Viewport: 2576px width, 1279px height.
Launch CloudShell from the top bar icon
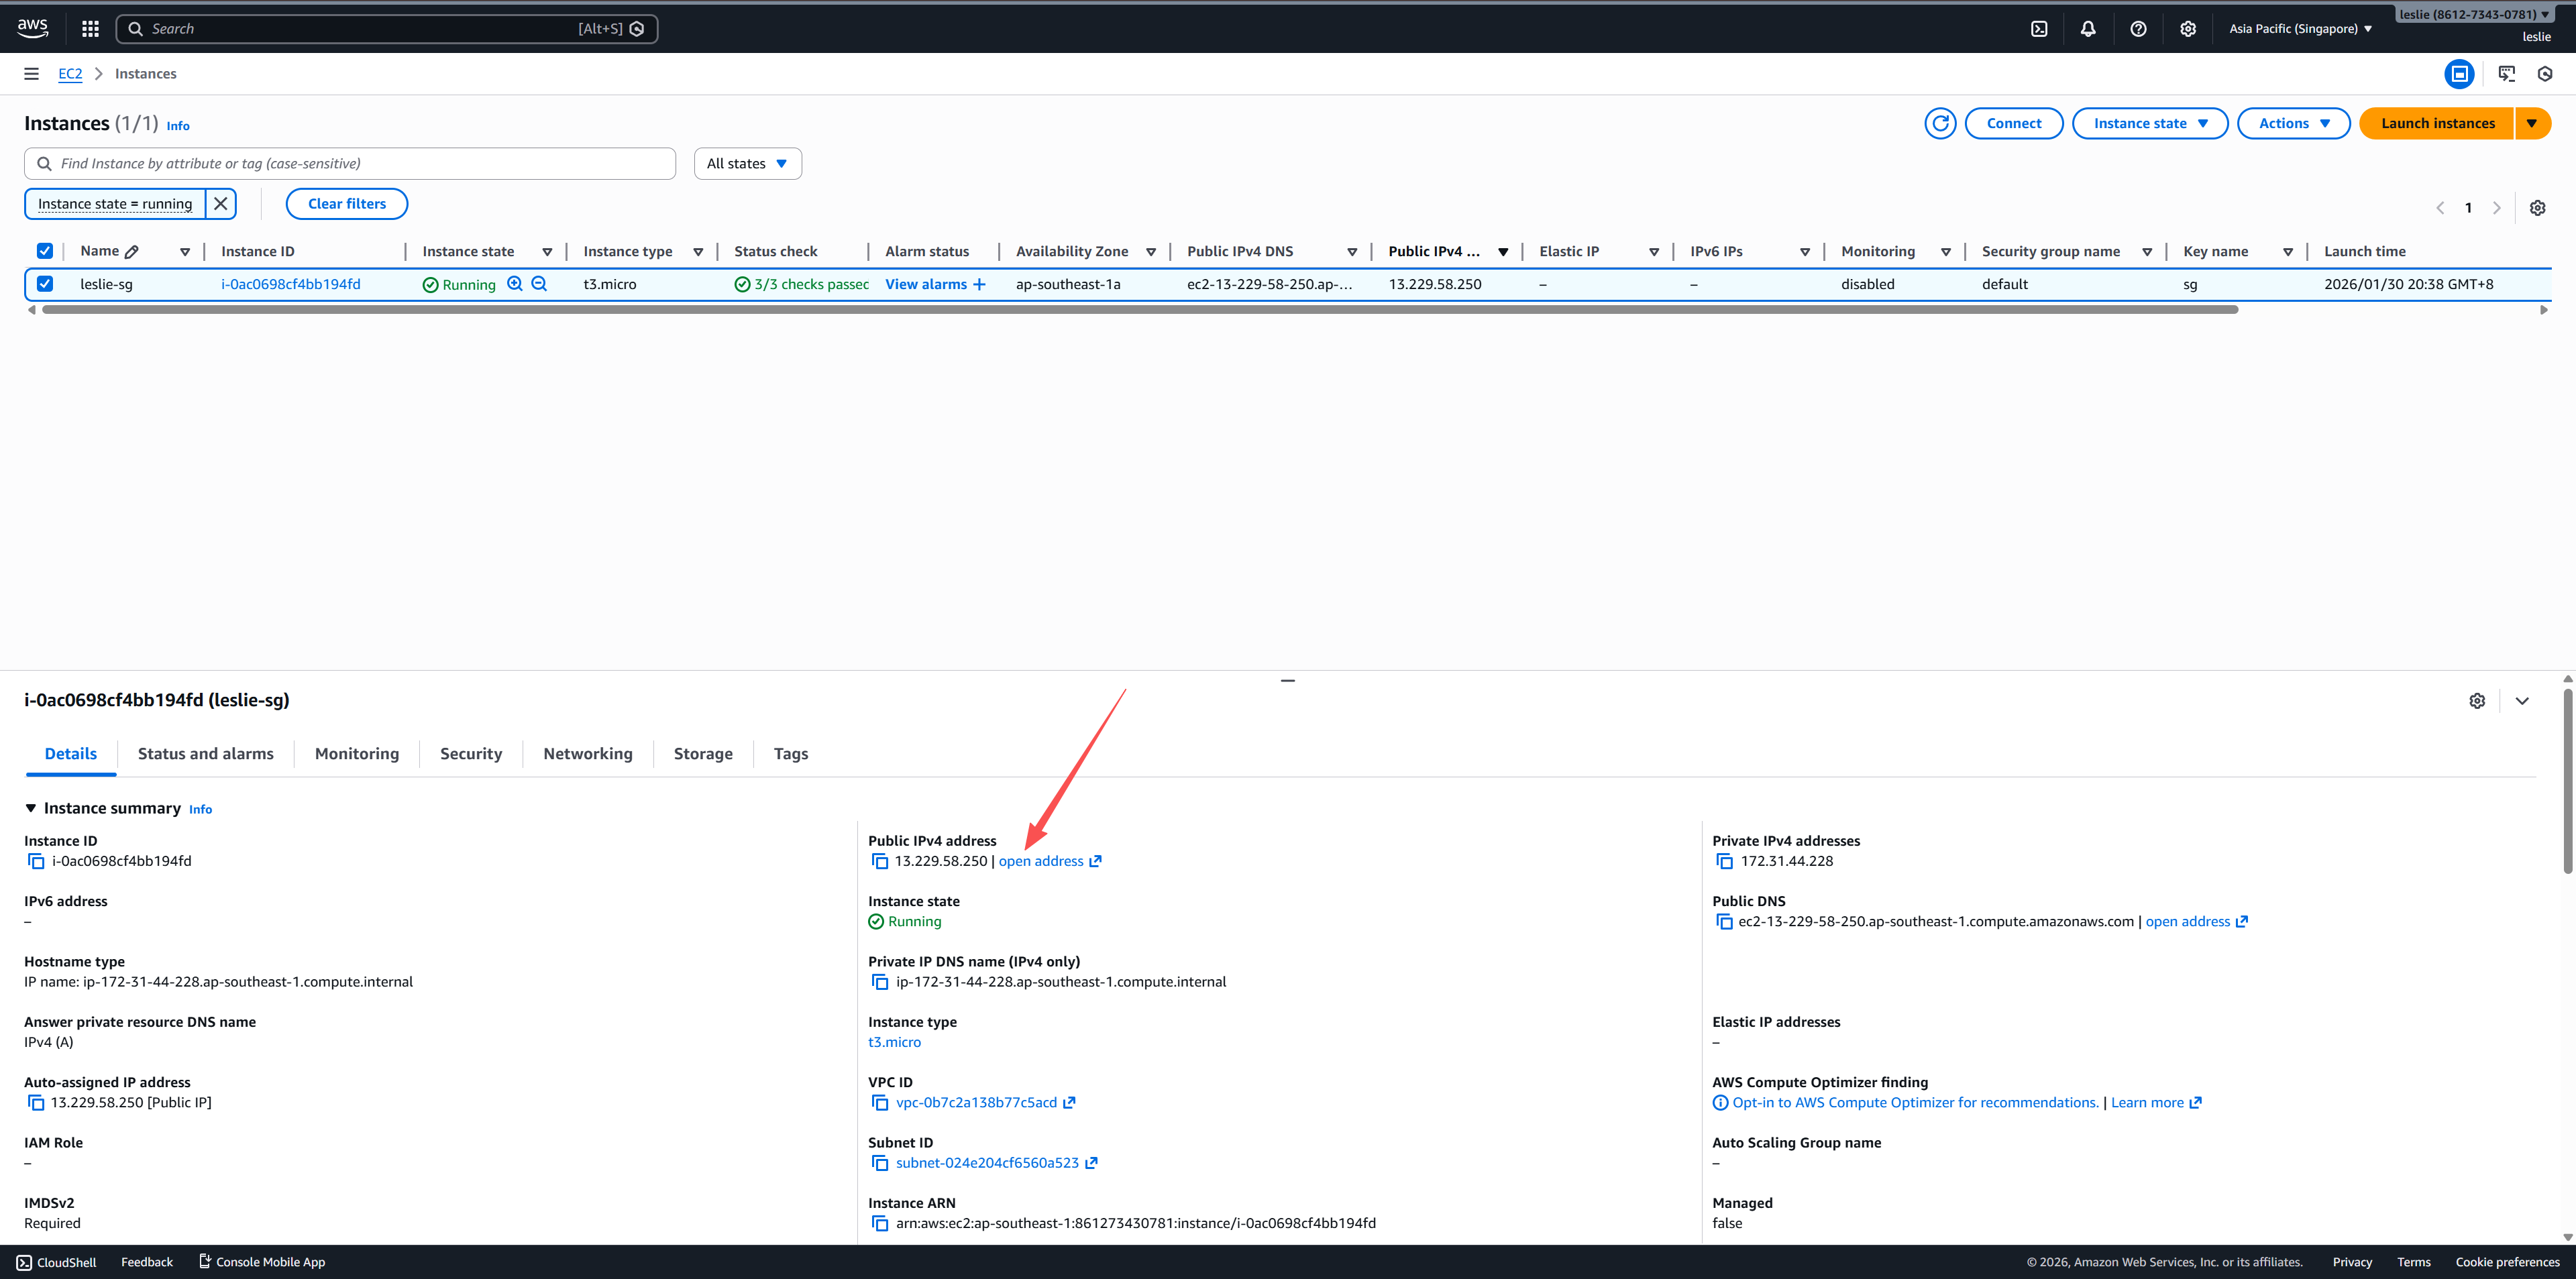tap(2039, 29)
